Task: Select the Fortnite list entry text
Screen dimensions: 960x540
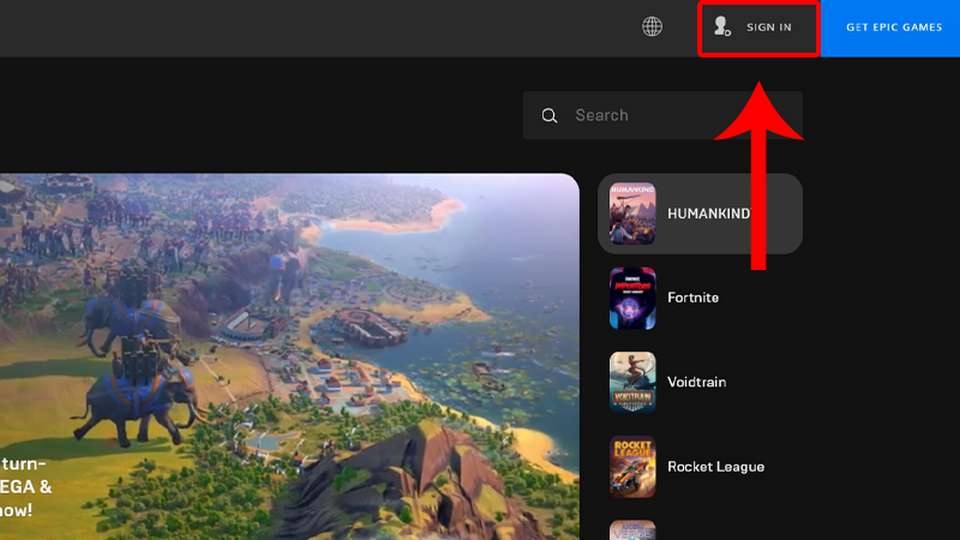Action: [693, 298]
